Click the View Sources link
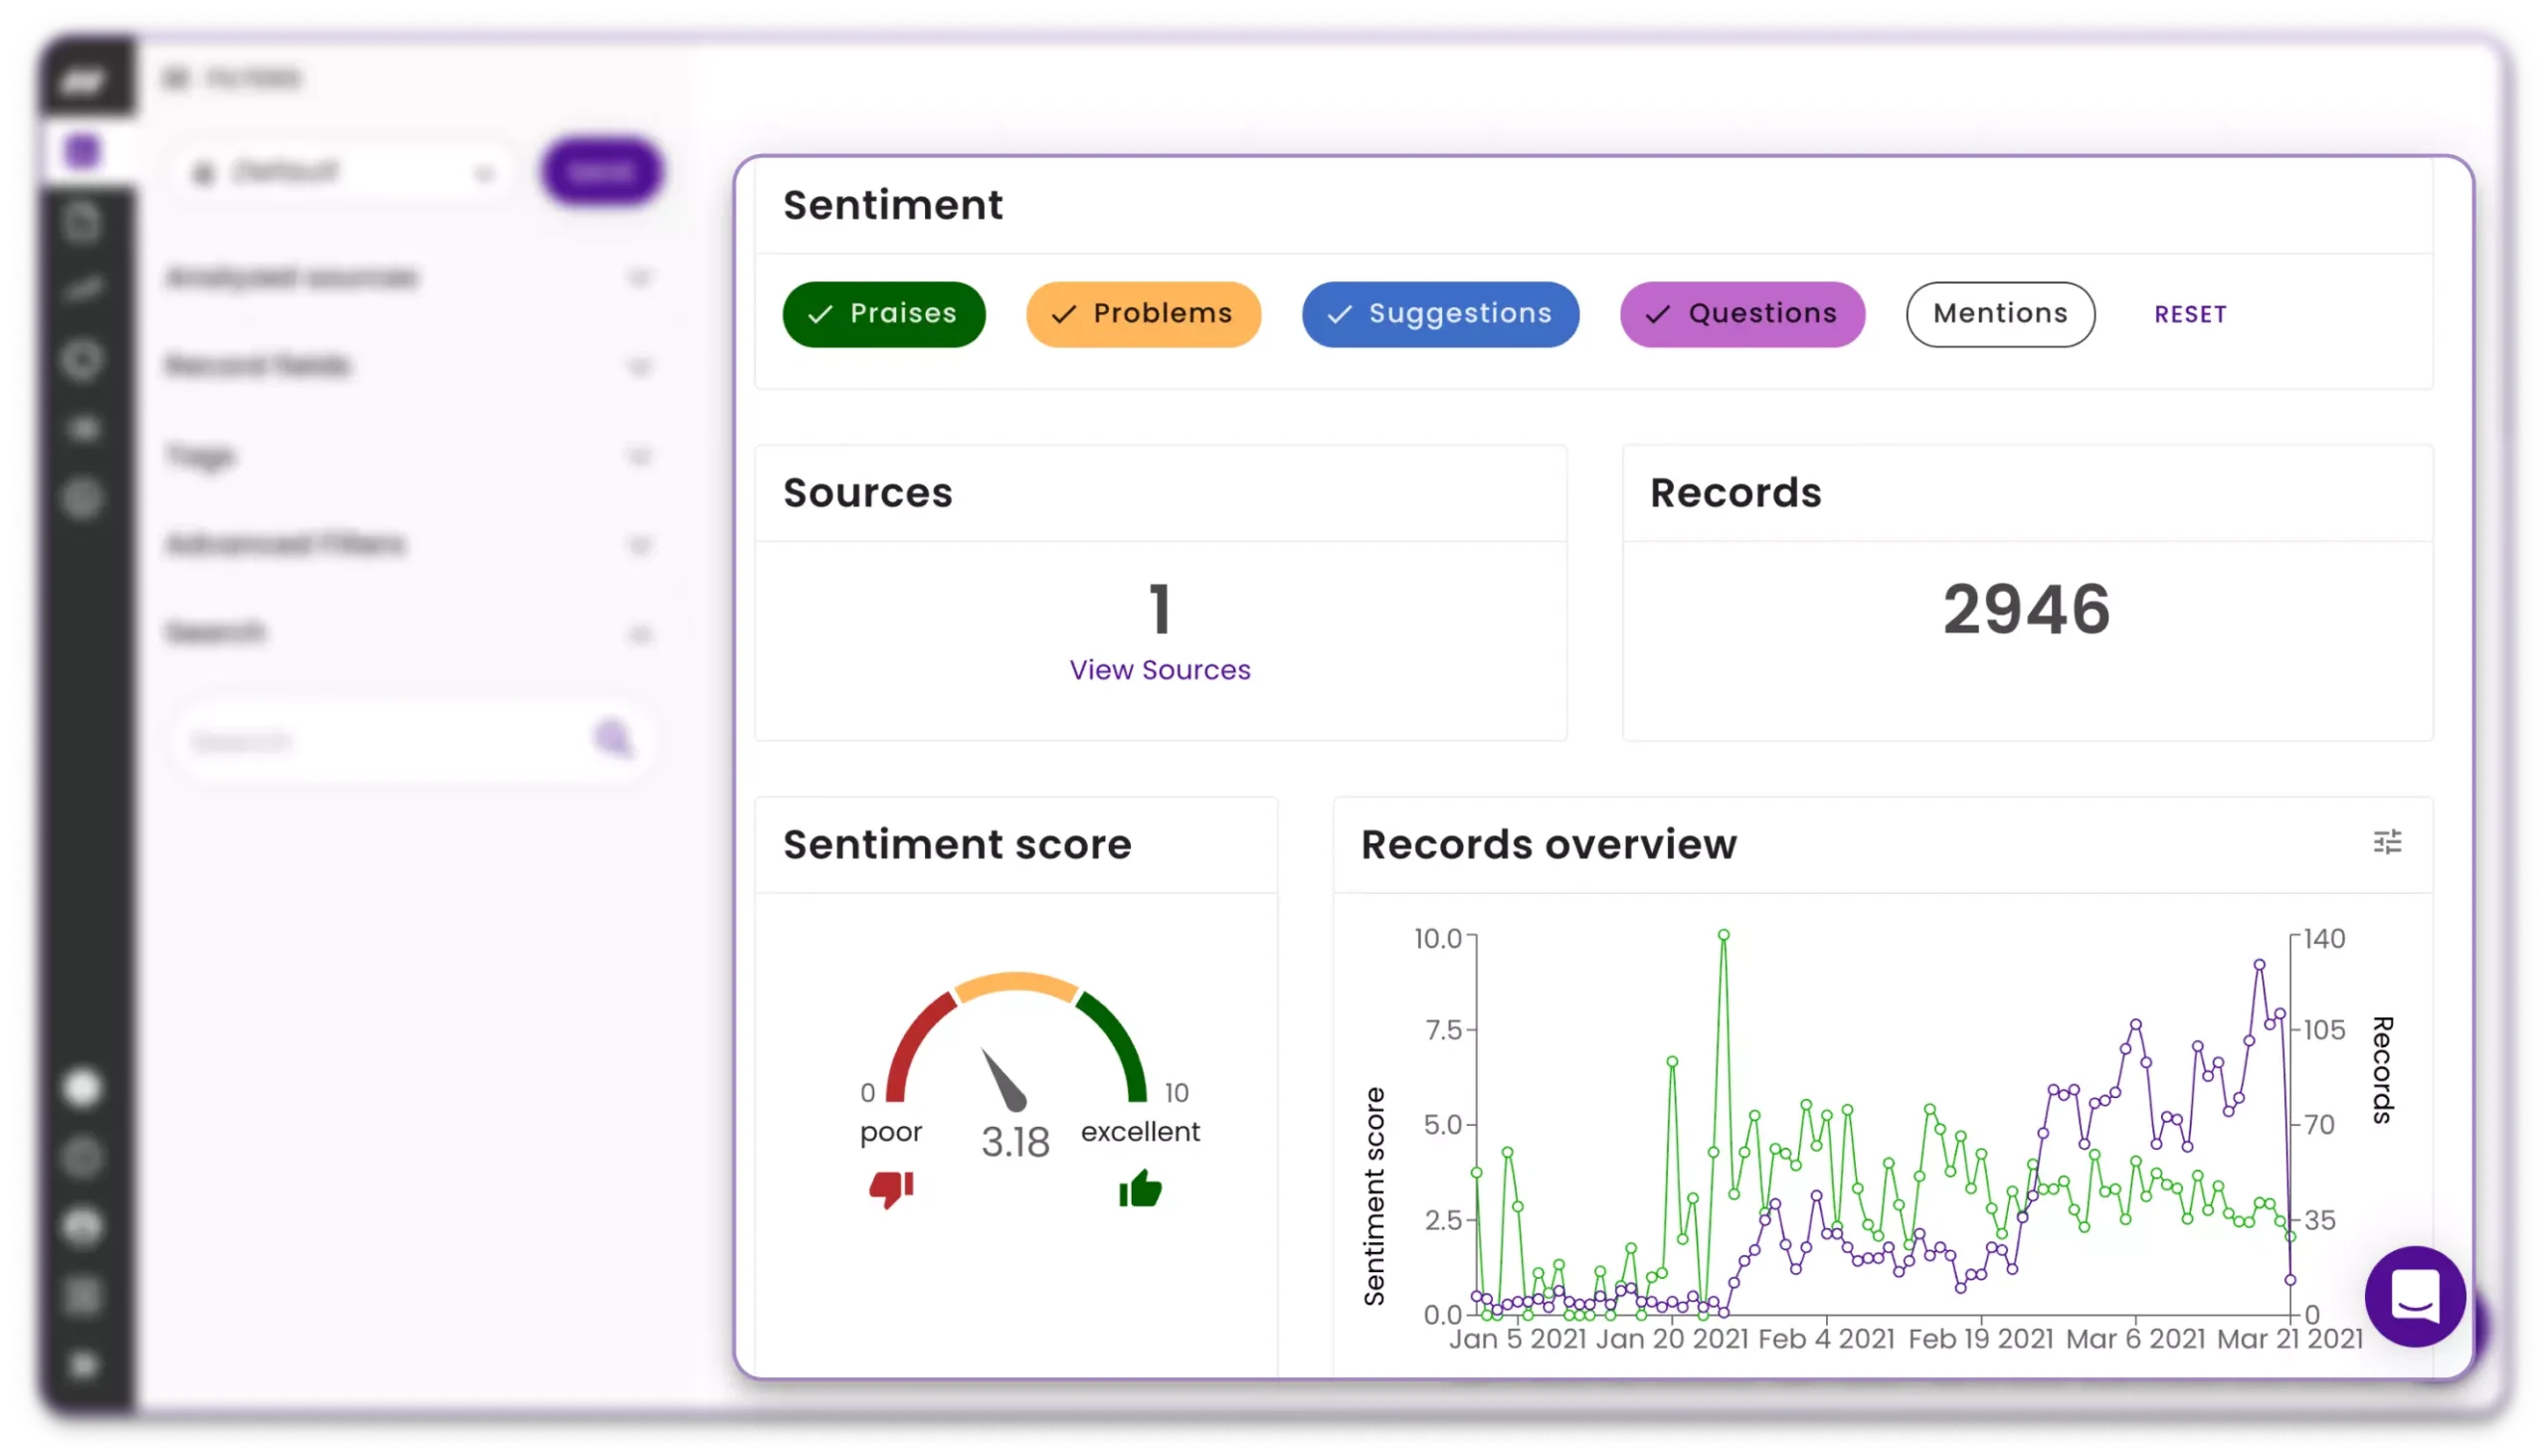The height and width of the screenshot is (1456, 2546). click(1160, 670)
